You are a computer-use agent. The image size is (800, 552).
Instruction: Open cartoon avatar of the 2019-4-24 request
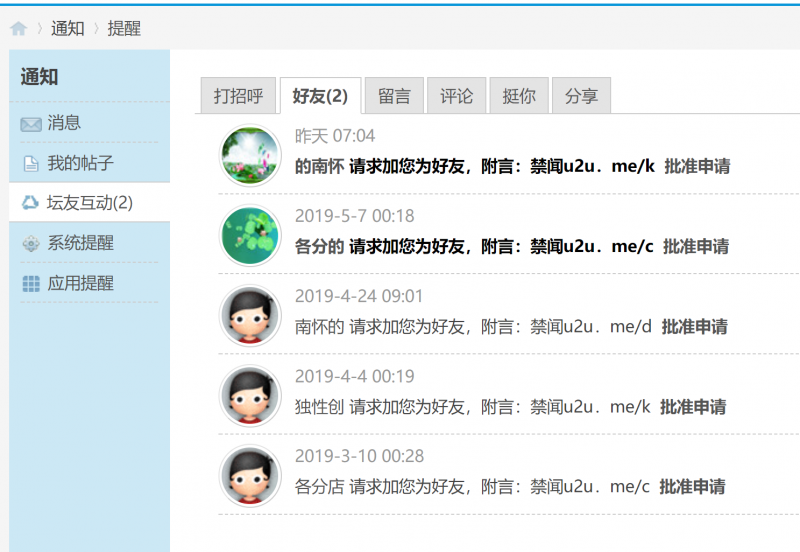[249, 316]
